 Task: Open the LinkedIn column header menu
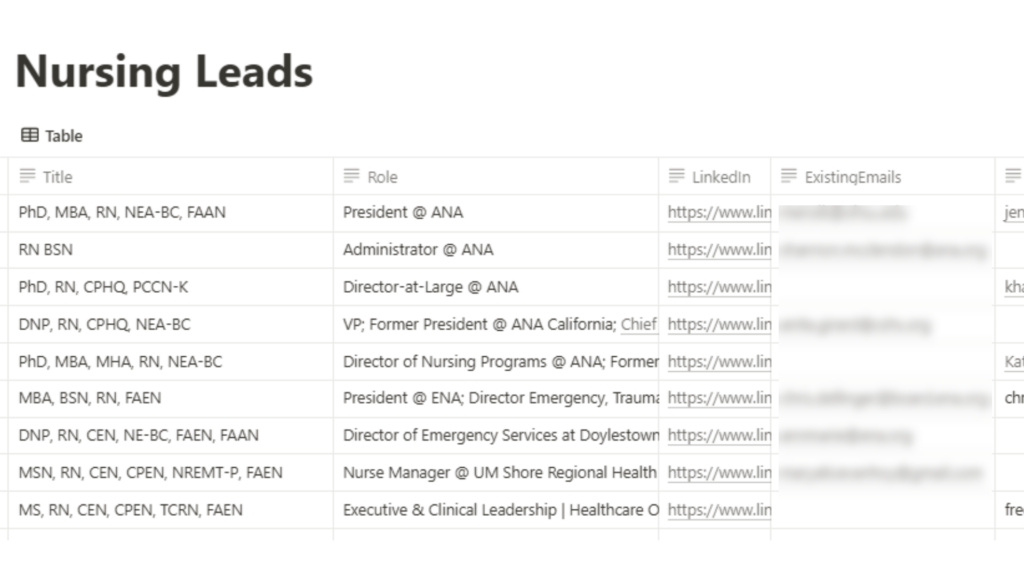coord(714,176)
